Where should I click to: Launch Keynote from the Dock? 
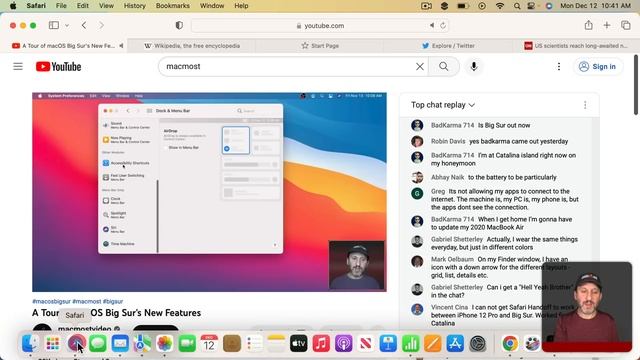point(388,343)
